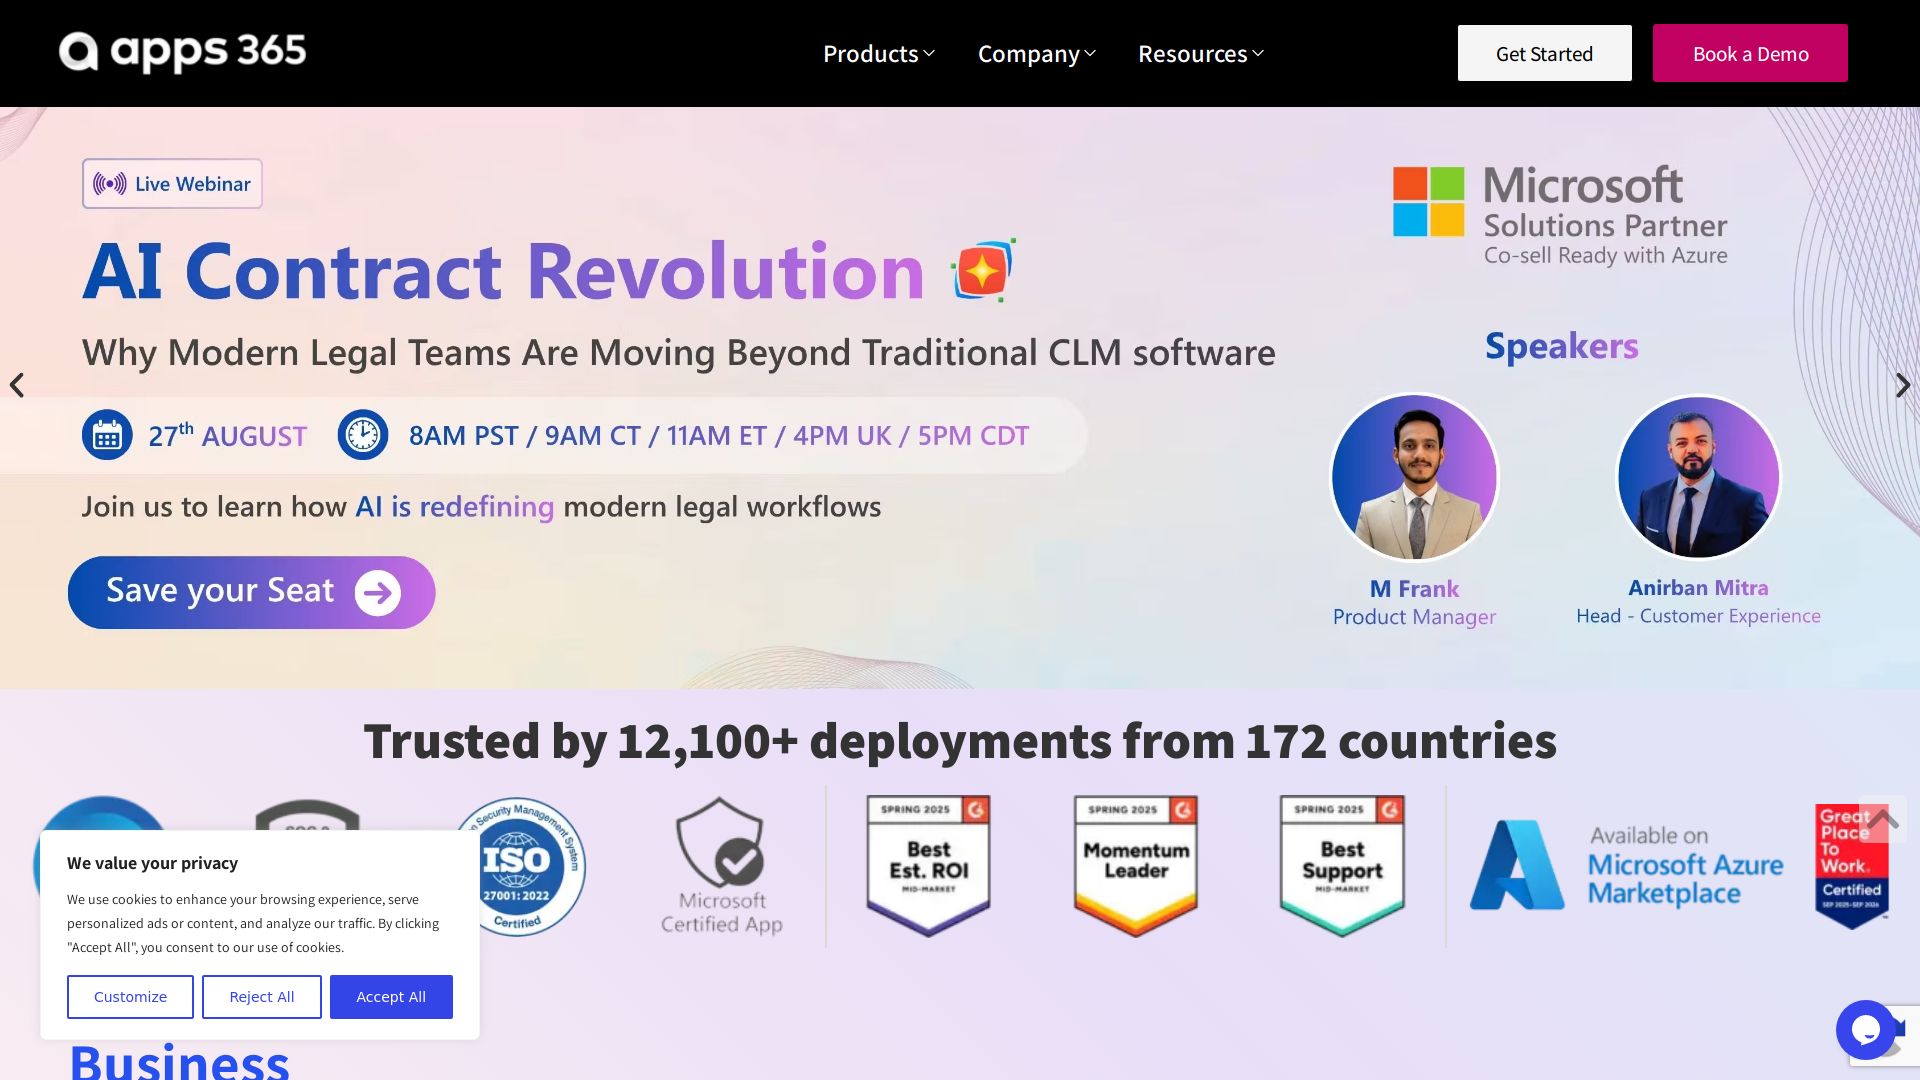Click the 27th AUGUST date text
The width and height of the screenshot is (1920, 1080).
click(228, 436)
